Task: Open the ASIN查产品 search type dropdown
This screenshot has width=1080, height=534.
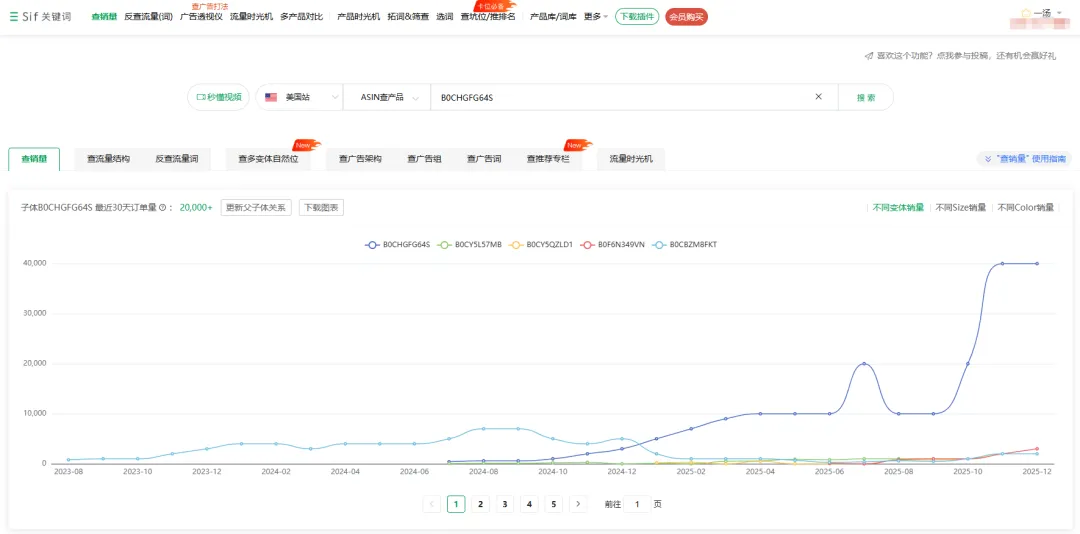Action: [x=386, y=97]
